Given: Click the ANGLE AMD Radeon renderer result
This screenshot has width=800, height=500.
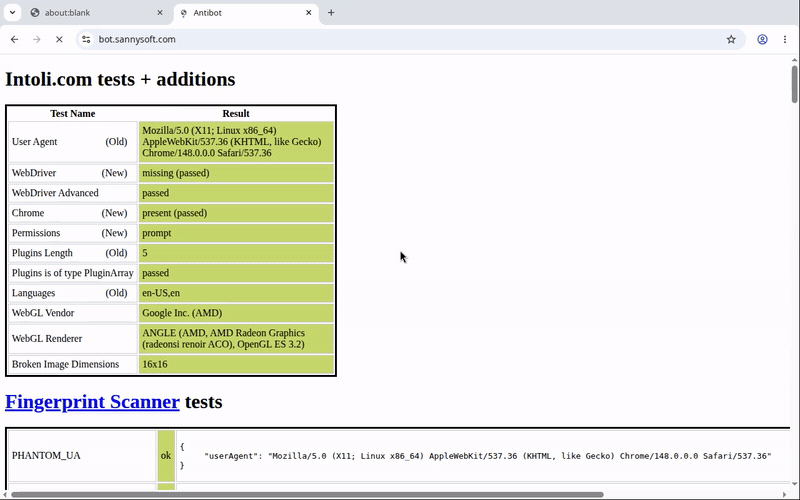Looking at the screenshot, I should click(x=236, y=339).
